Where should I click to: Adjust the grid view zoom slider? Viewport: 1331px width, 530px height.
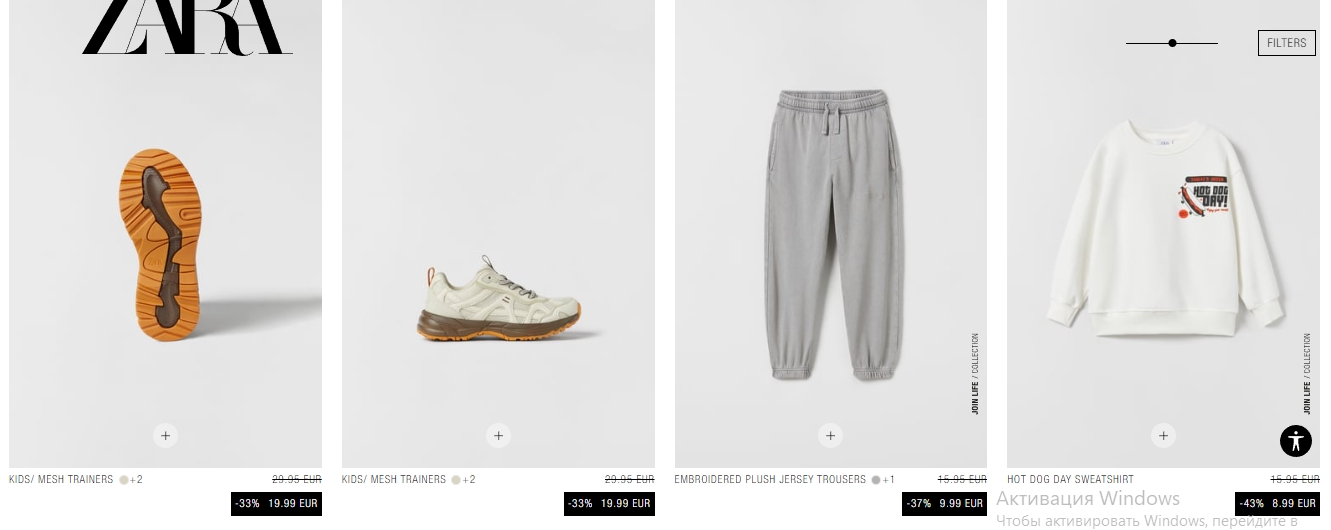click(x=1172, y=43)
